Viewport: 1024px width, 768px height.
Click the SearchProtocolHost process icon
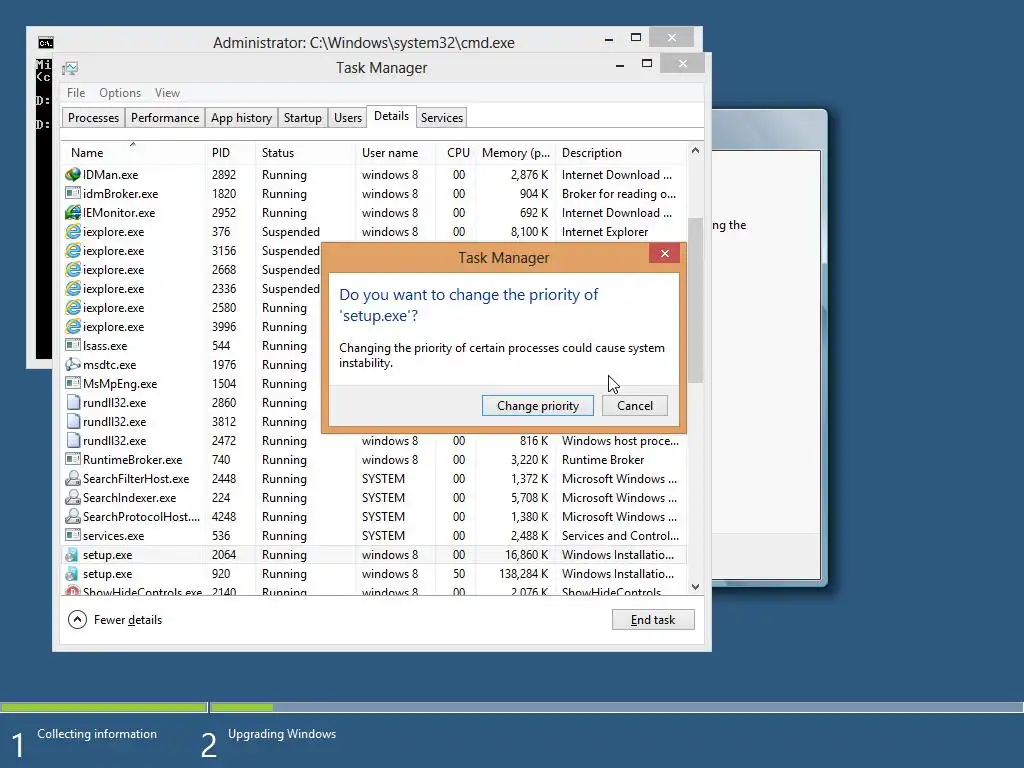72,516
